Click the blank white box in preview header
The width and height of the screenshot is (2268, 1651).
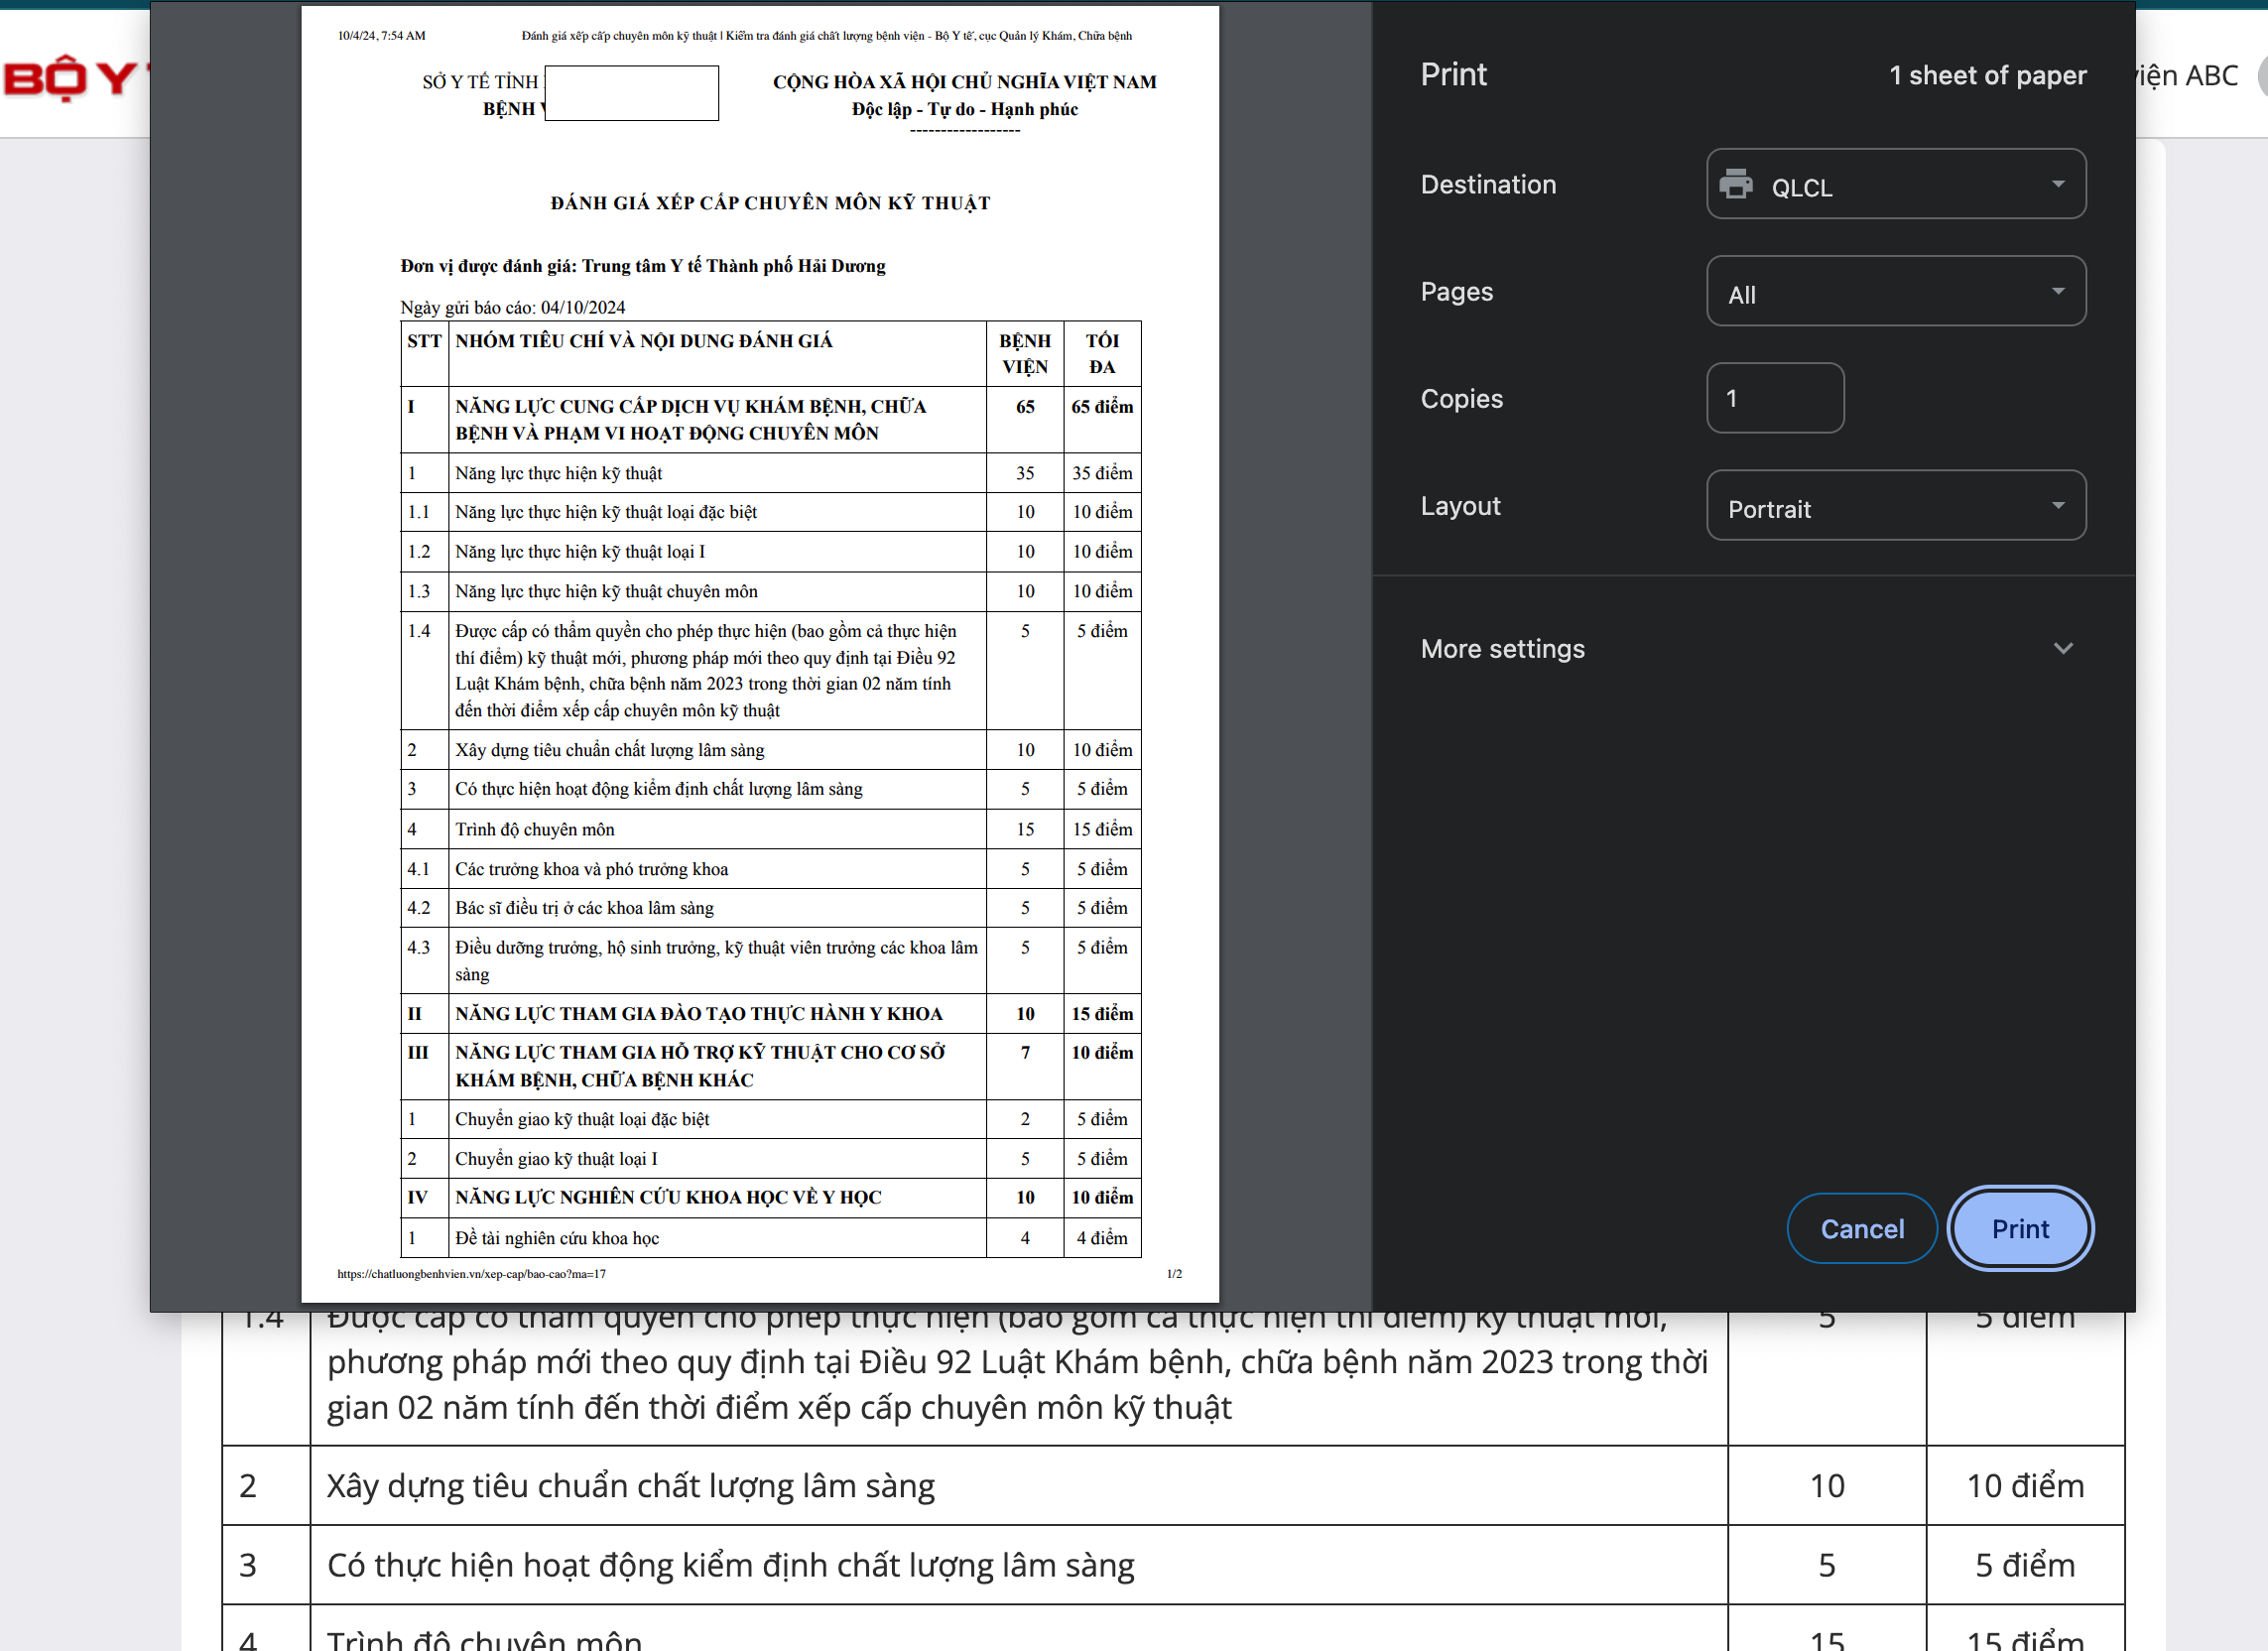(x=631, y=94)
